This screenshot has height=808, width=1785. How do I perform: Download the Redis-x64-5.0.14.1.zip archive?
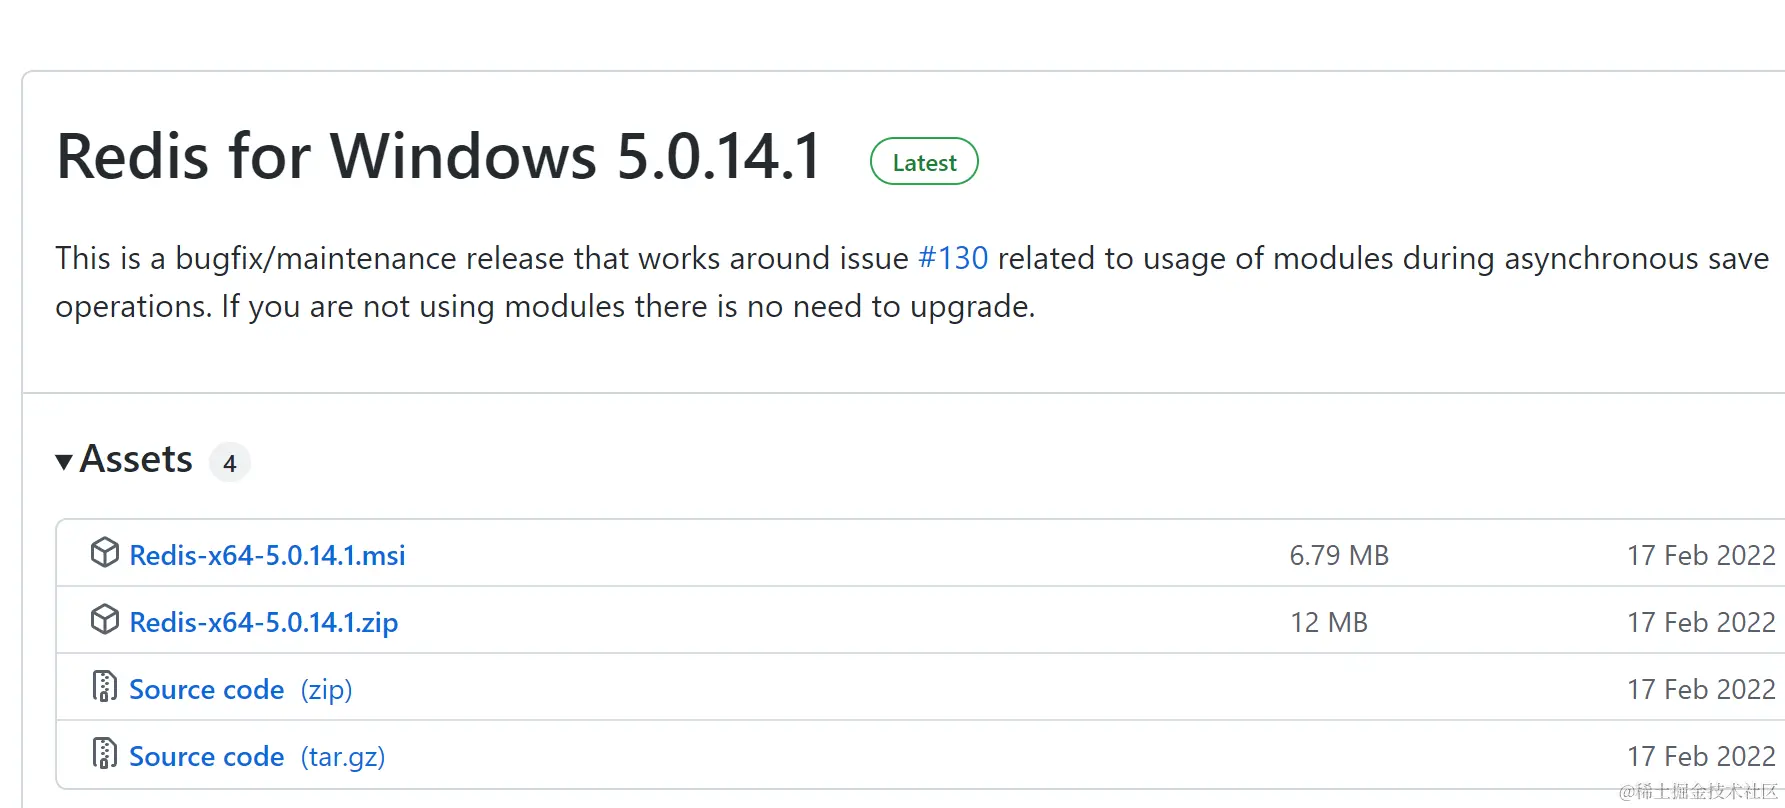point(264,622)
